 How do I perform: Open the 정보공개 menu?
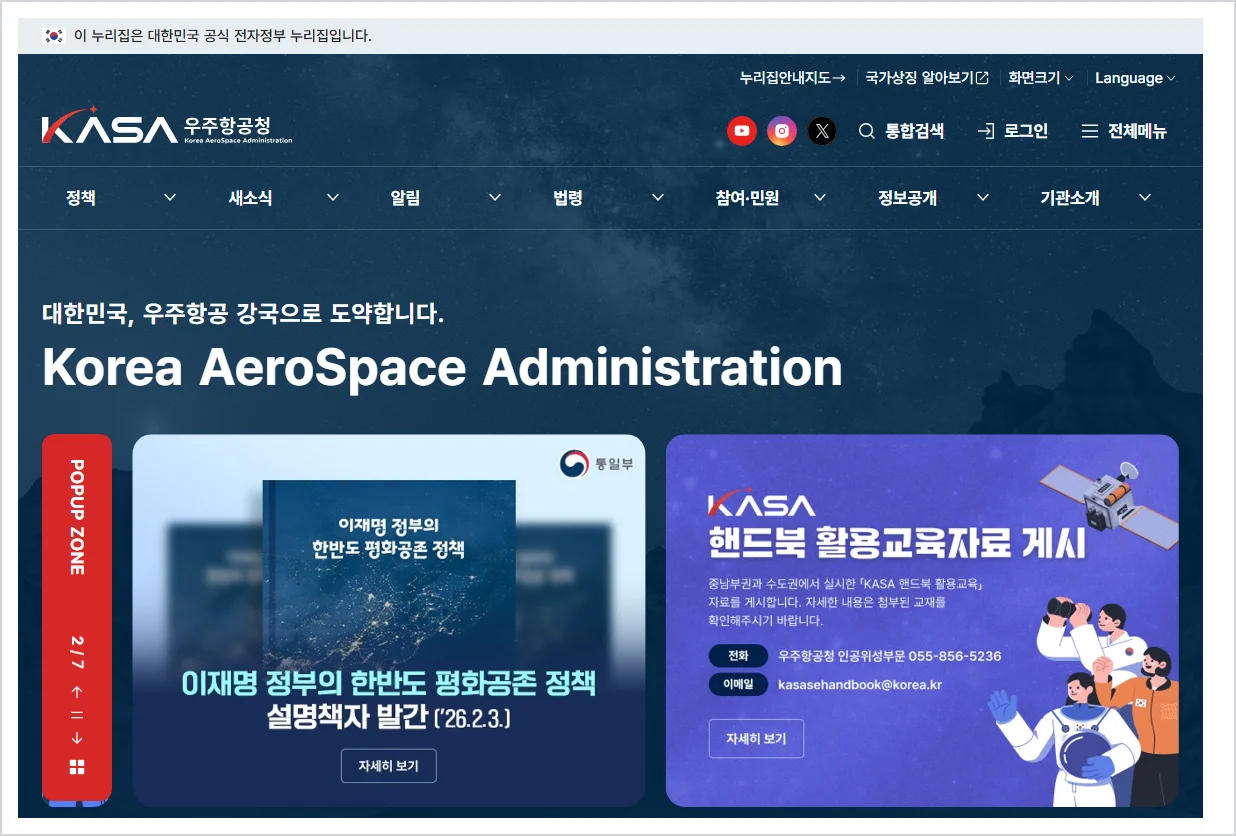point(907,198)
